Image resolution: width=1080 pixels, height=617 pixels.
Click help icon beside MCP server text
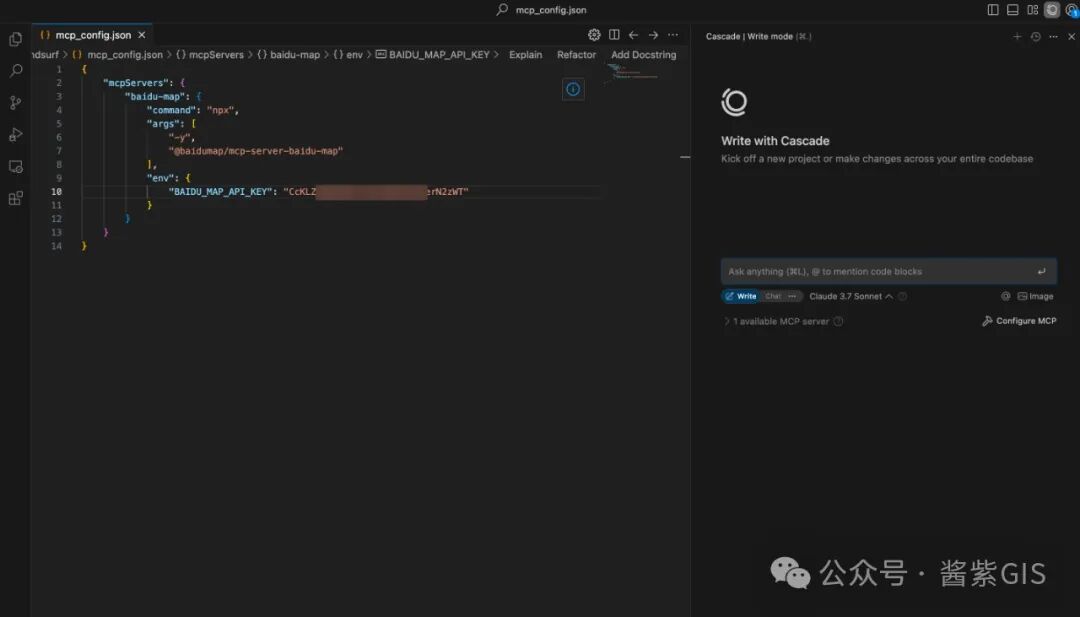[838, 321]
